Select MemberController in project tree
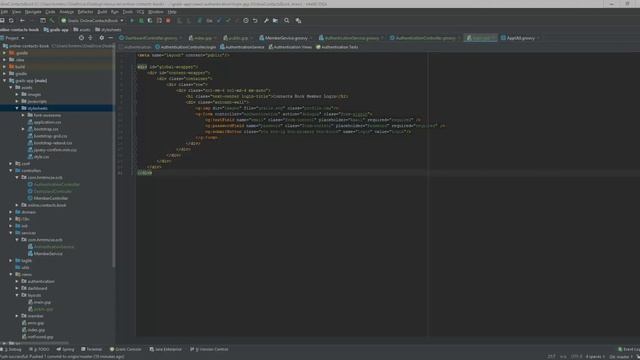 48,198
